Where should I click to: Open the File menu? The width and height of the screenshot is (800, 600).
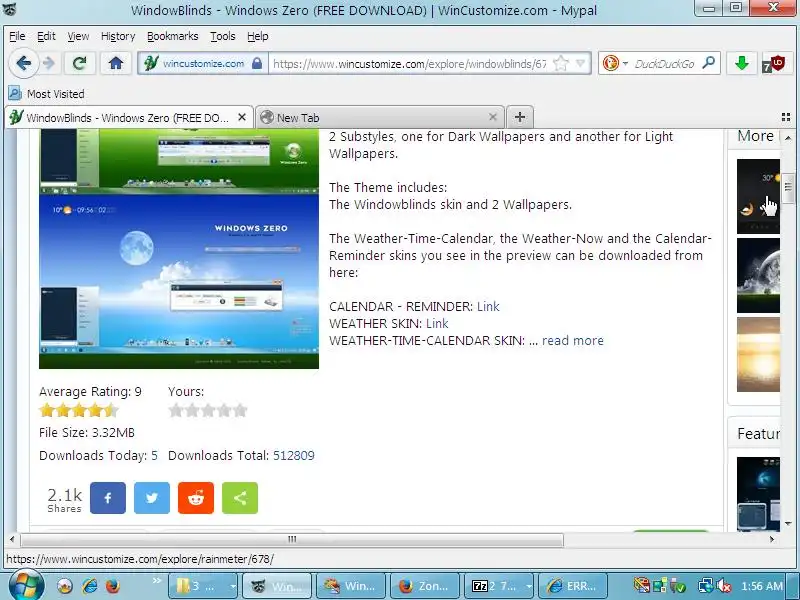[17, 36]
